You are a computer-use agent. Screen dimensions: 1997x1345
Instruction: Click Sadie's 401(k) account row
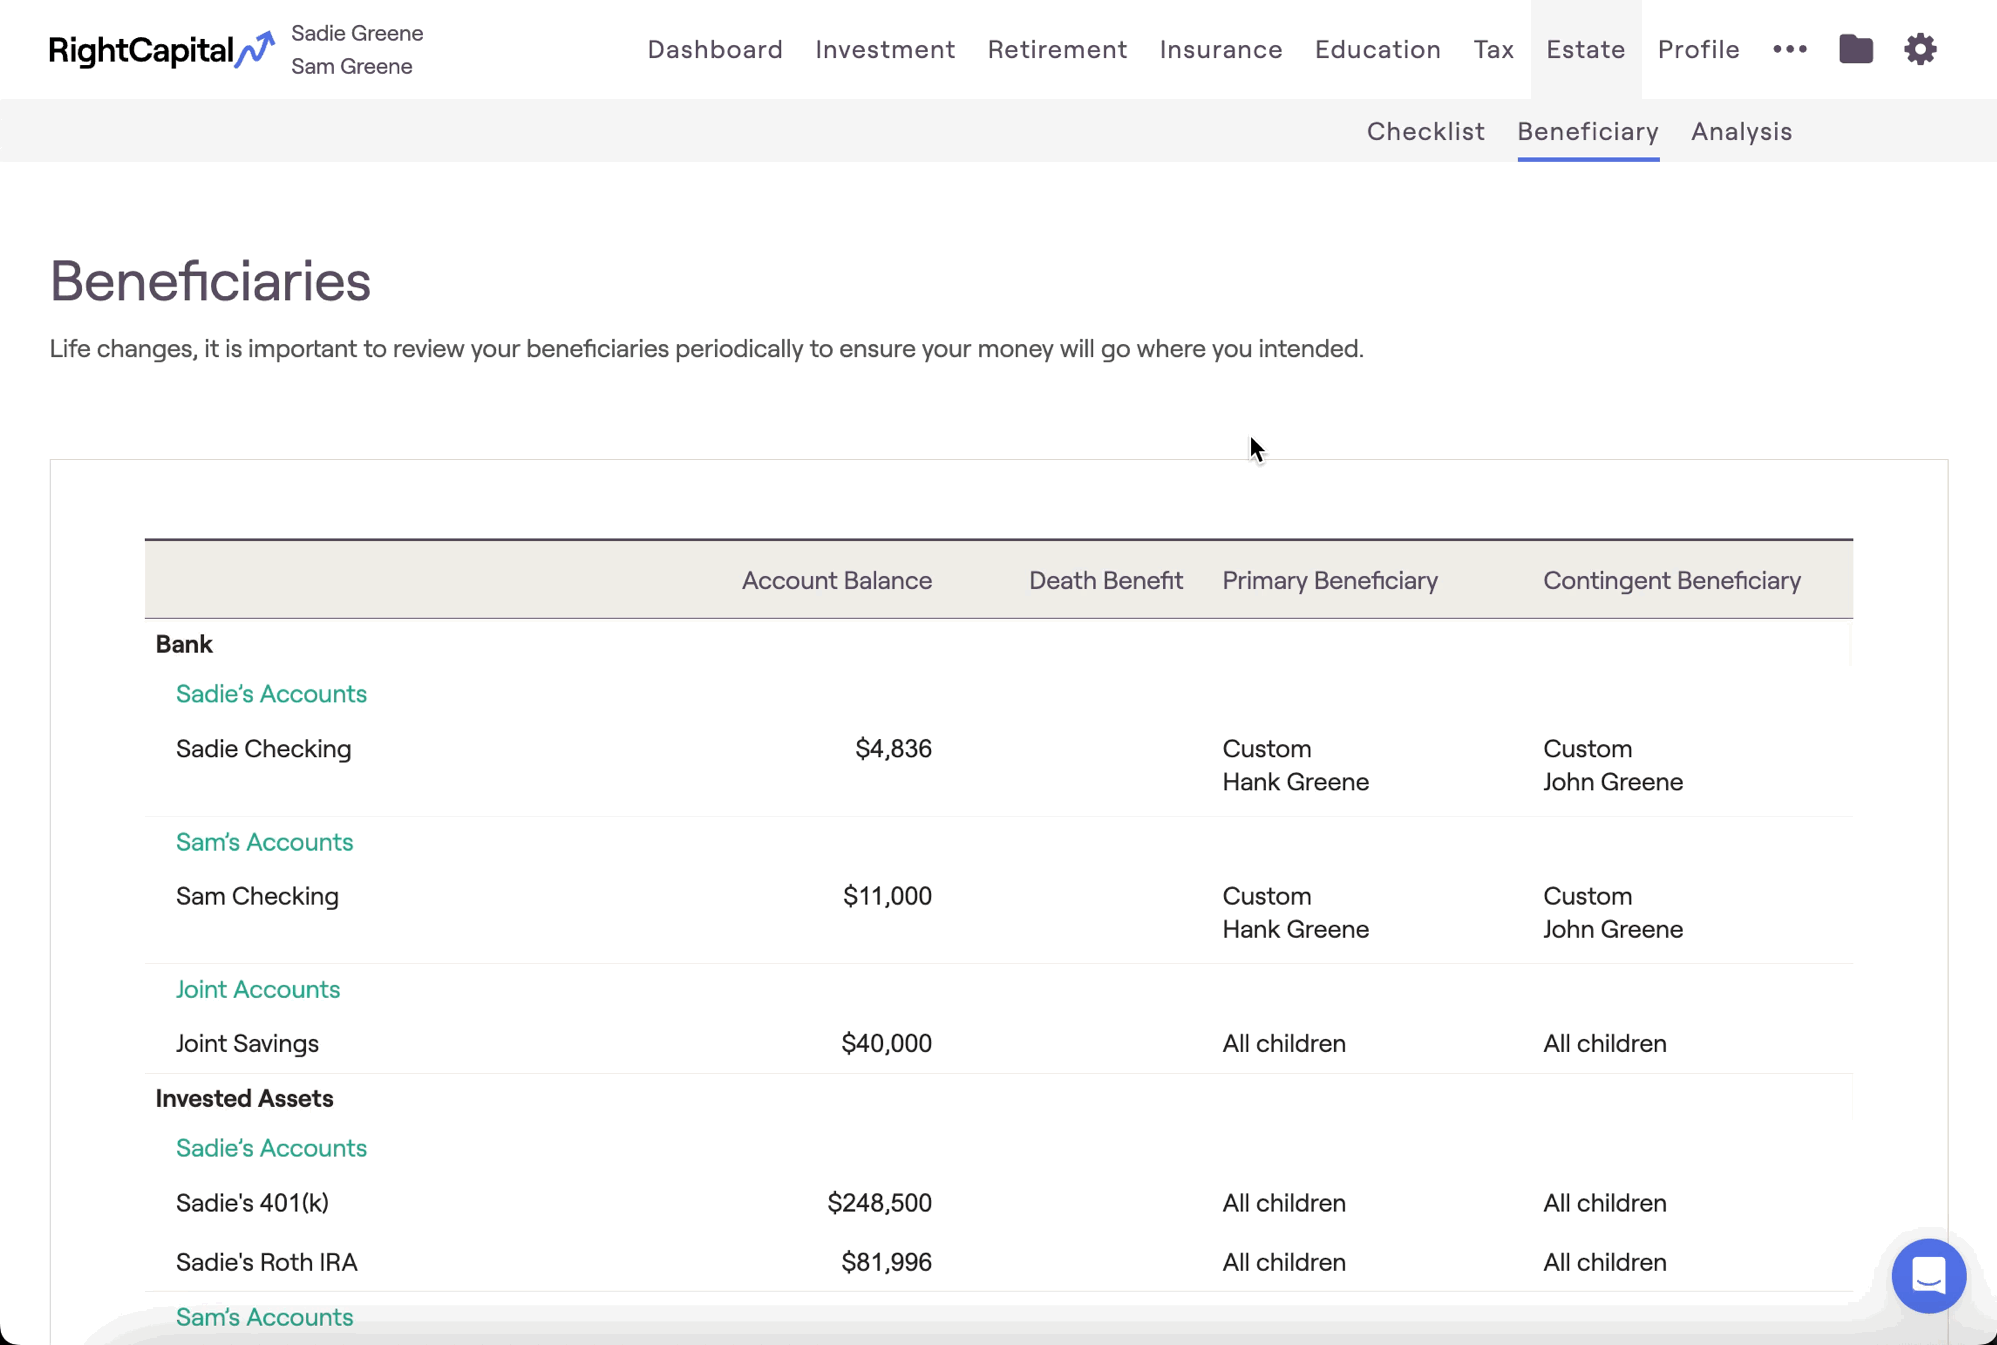click(252, 1203)
